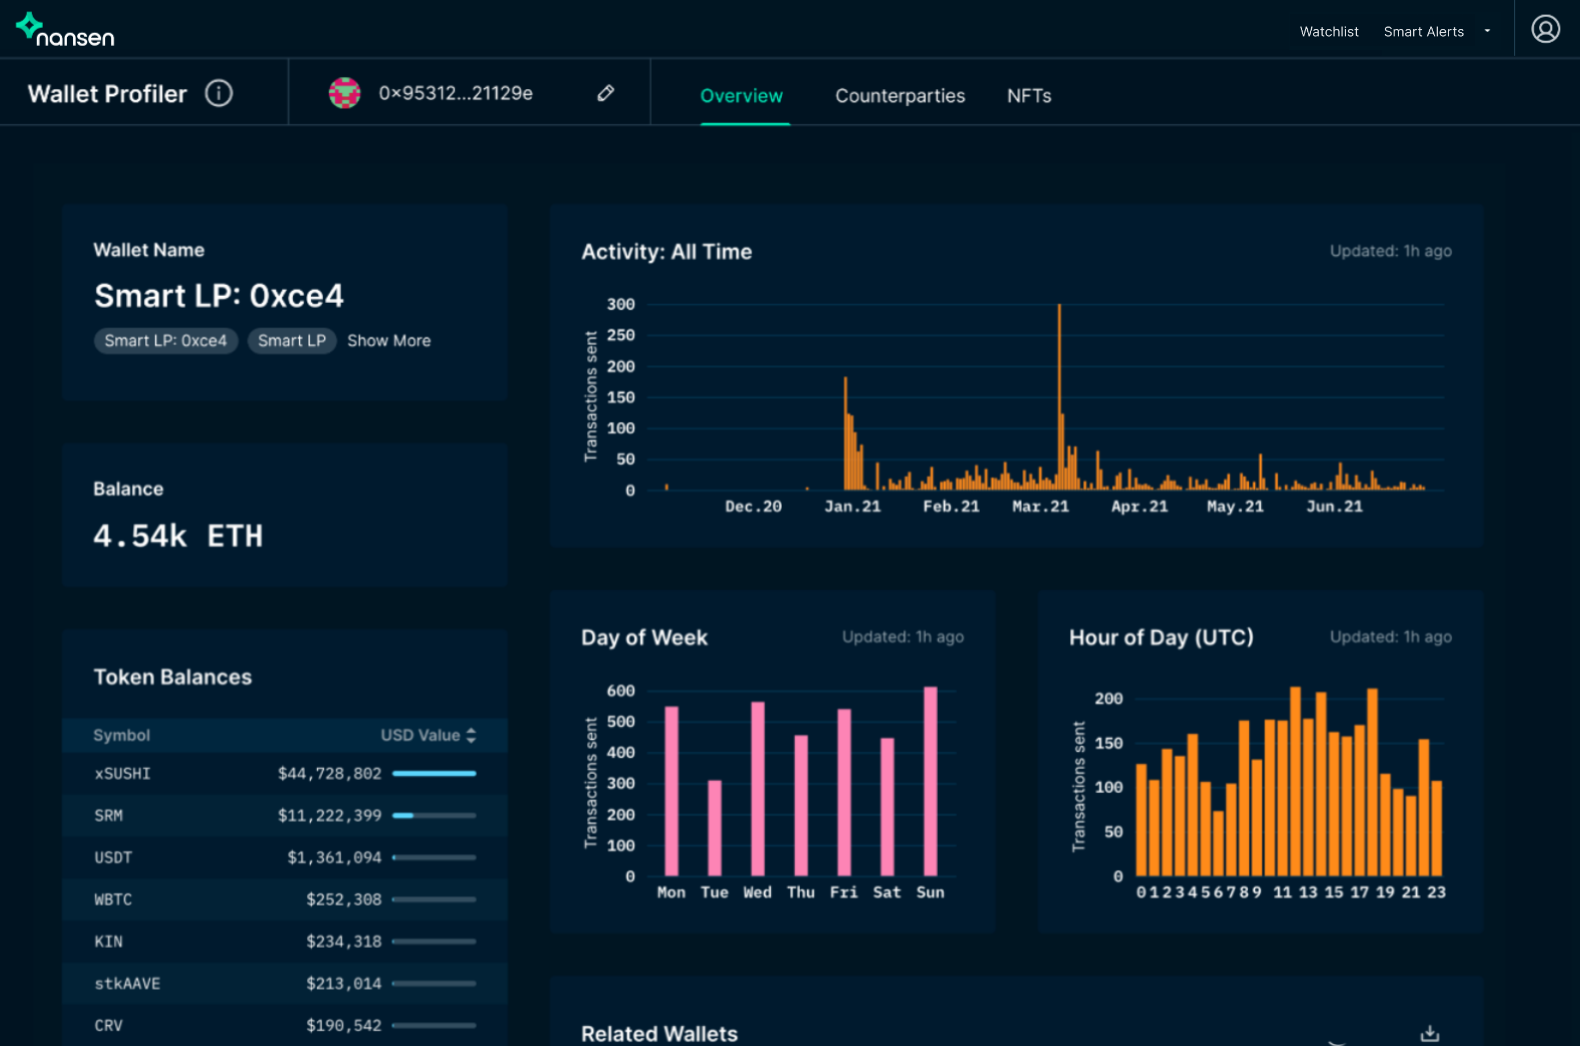Click the xSUSHI value progress bar

click(x=434, y=773)
